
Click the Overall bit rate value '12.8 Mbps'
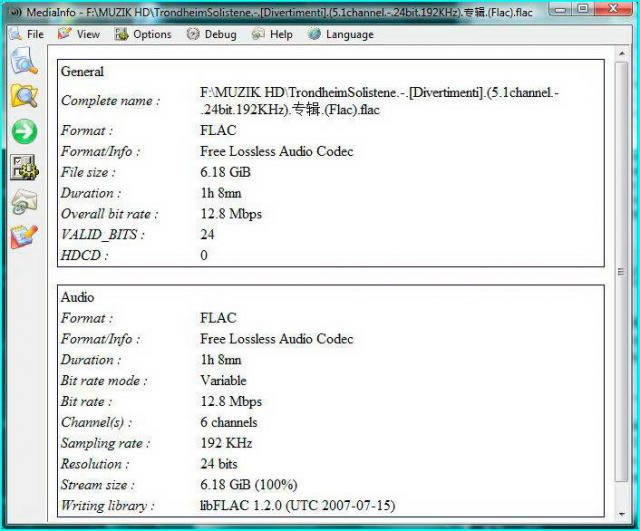coord(231,214)
